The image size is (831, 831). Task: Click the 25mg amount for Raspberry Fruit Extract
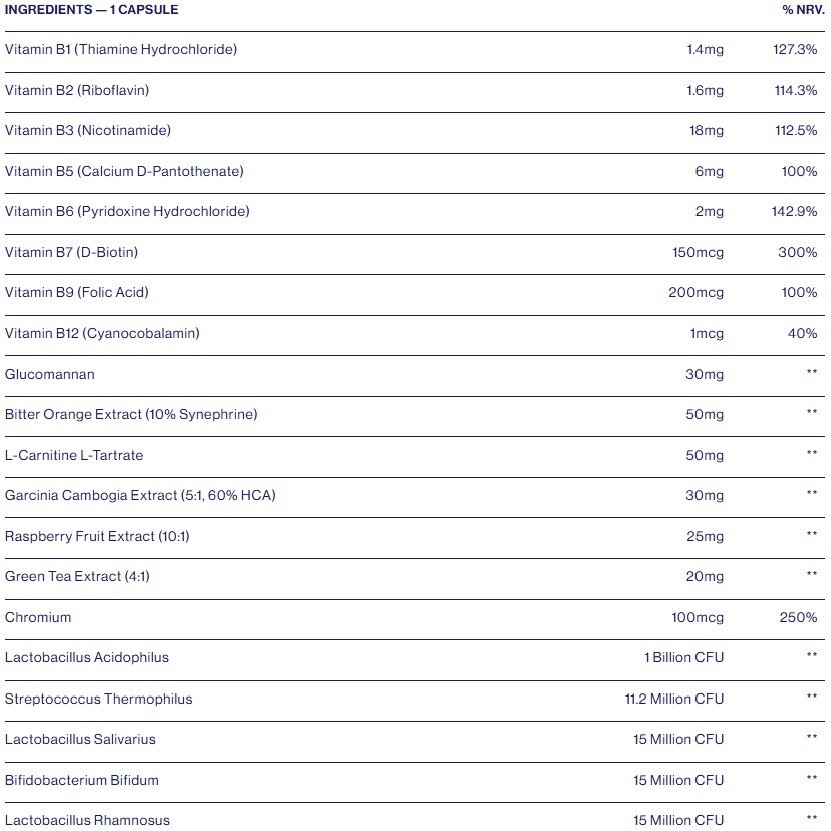(x=705, y=536)
